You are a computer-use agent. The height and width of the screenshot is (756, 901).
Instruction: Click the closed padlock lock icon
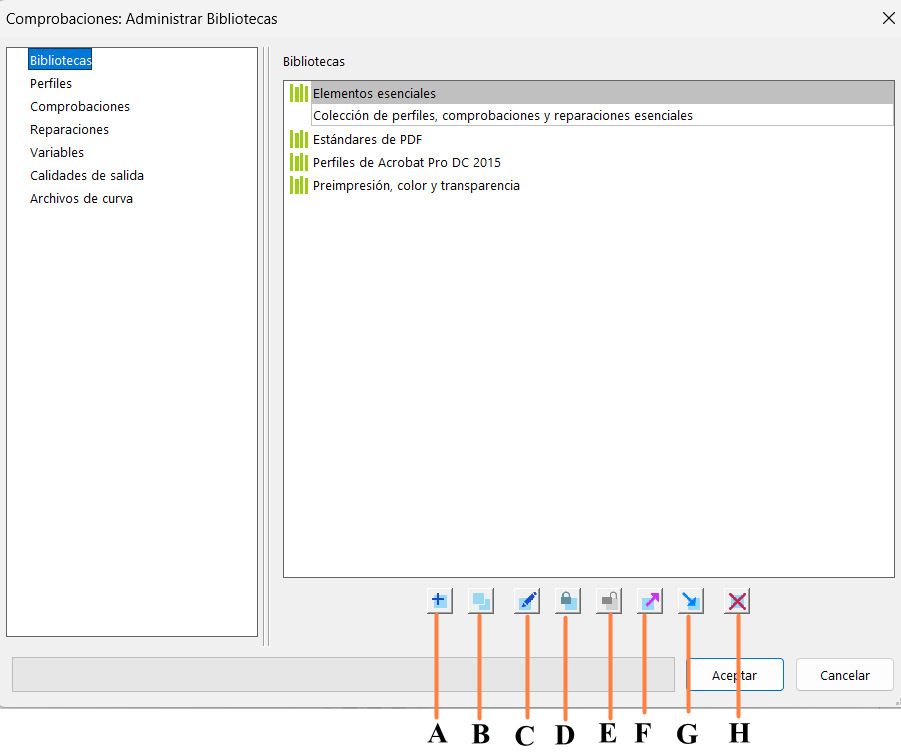tap(568, 601)
